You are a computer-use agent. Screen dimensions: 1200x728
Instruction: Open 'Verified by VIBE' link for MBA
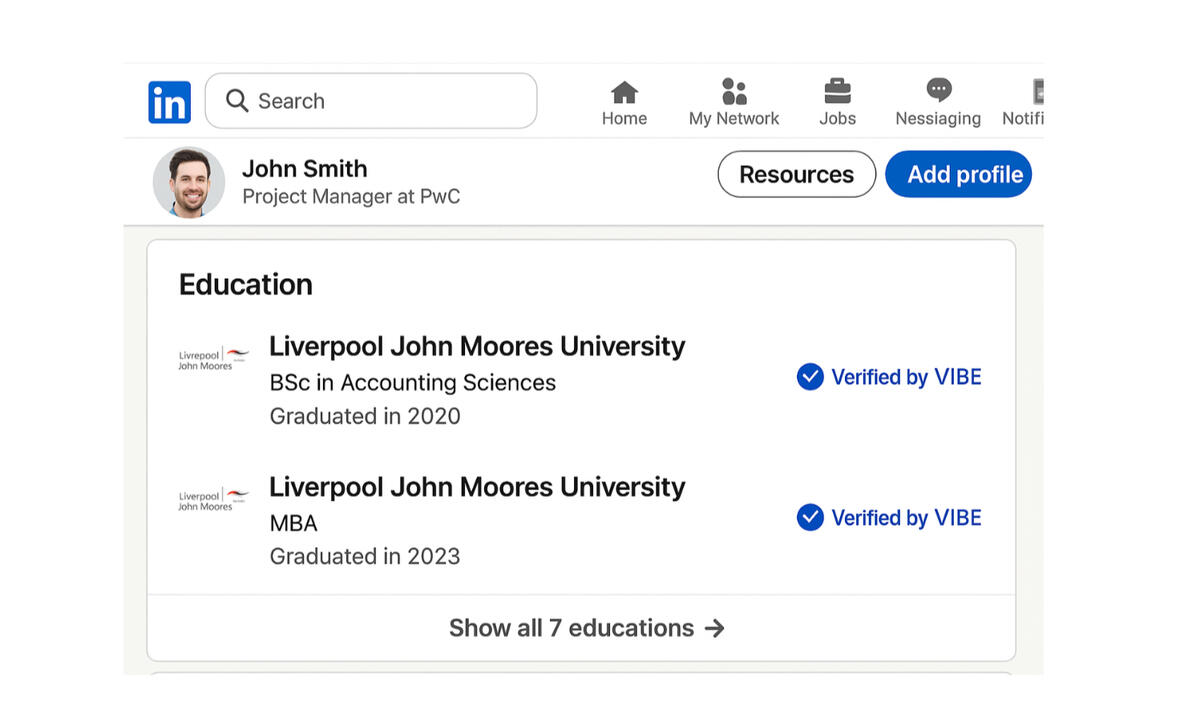tap(907, 518)
